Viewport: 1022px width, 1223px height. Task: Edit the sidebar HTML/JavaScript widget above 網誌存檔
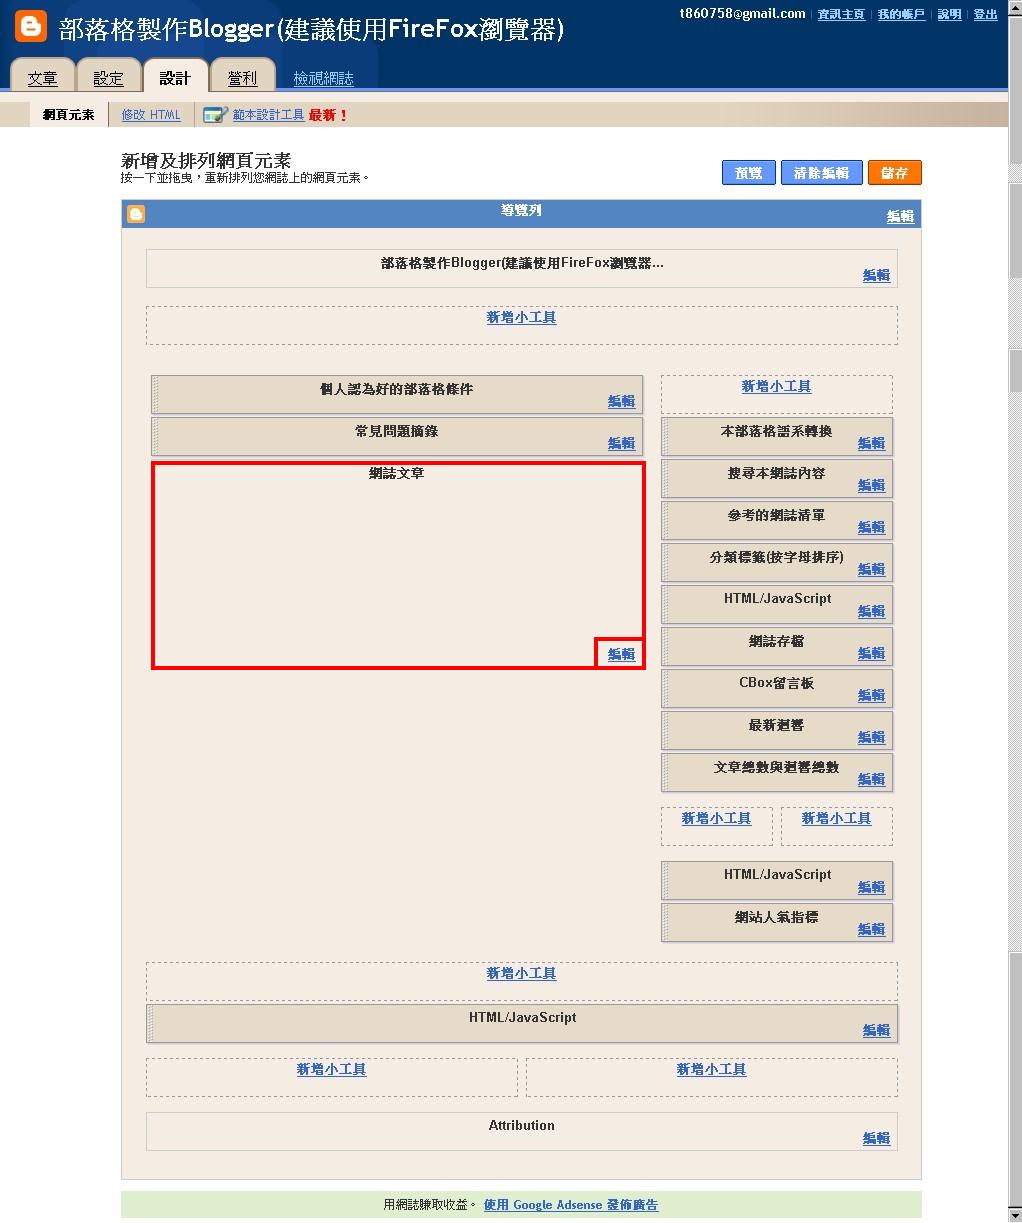(871, 611)
